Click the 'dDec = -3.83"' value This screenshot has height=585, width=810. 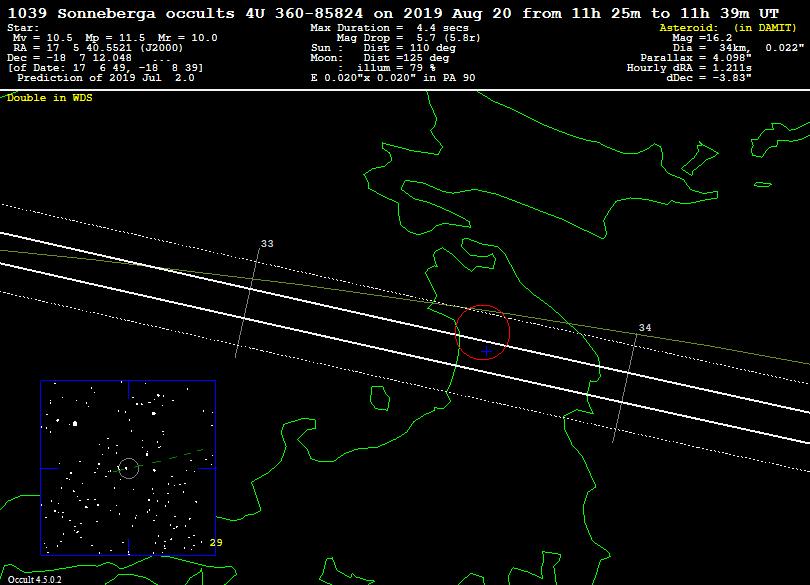(709, 78)
